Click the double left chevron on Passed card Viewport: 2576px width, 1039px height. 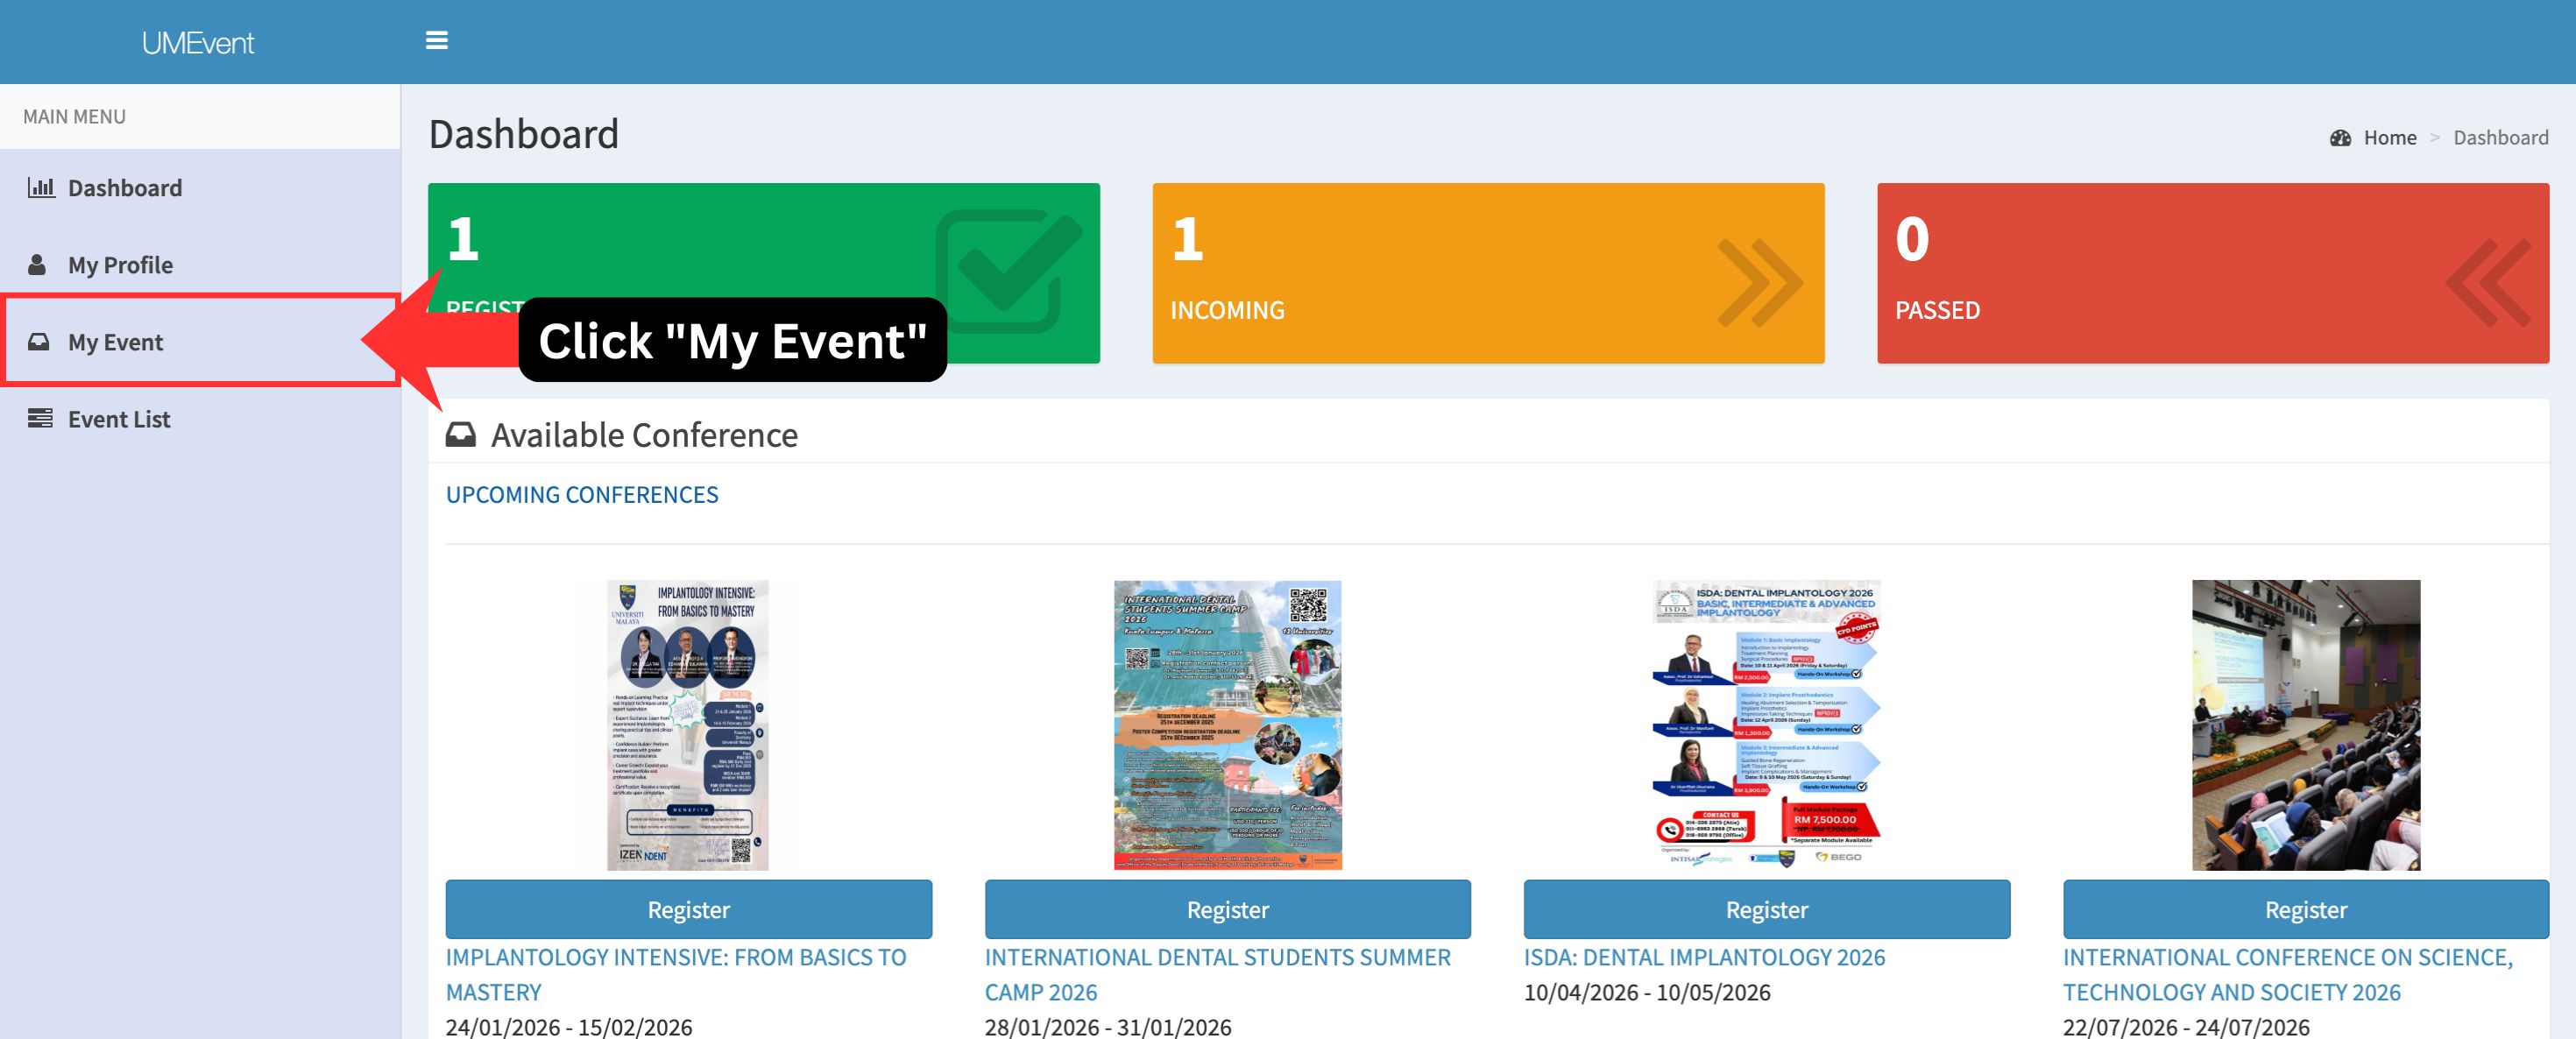coord(2489,282)
